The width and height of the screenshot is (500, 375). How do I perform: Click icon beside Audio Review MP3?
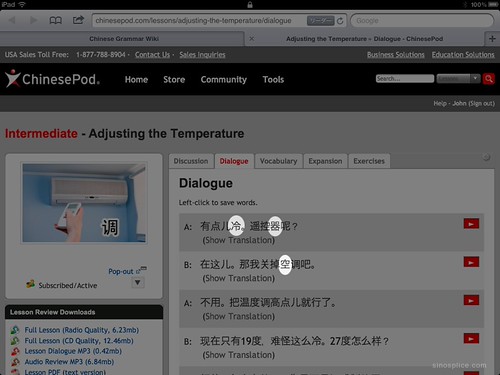(x=15, y=362)
